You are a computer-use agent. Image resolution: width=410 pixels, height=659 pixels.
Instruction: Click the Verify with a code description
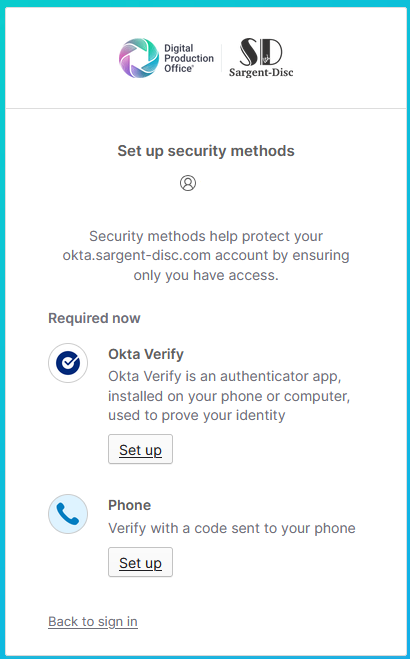pyautogui.click(x=232, y=528)
